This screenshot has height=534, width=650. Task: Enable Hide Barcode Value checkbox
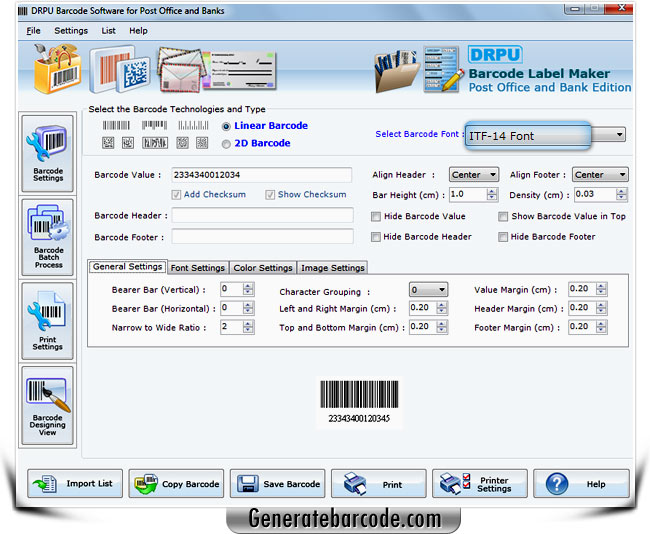pos(376,216)
